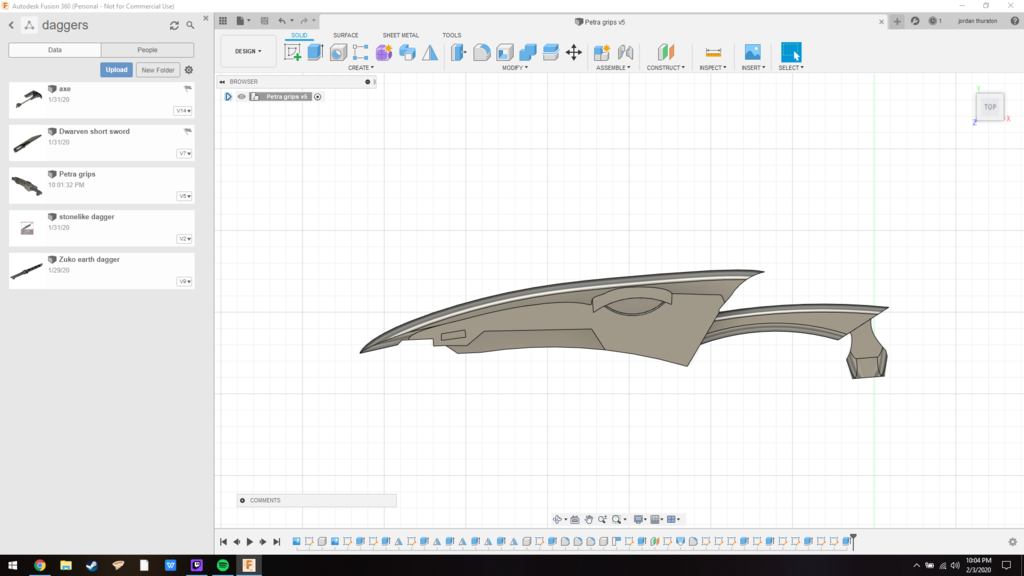Activate the Pan tool in navigation bar
Viewport: 1024px width, 576px height.
pos(588,518)
